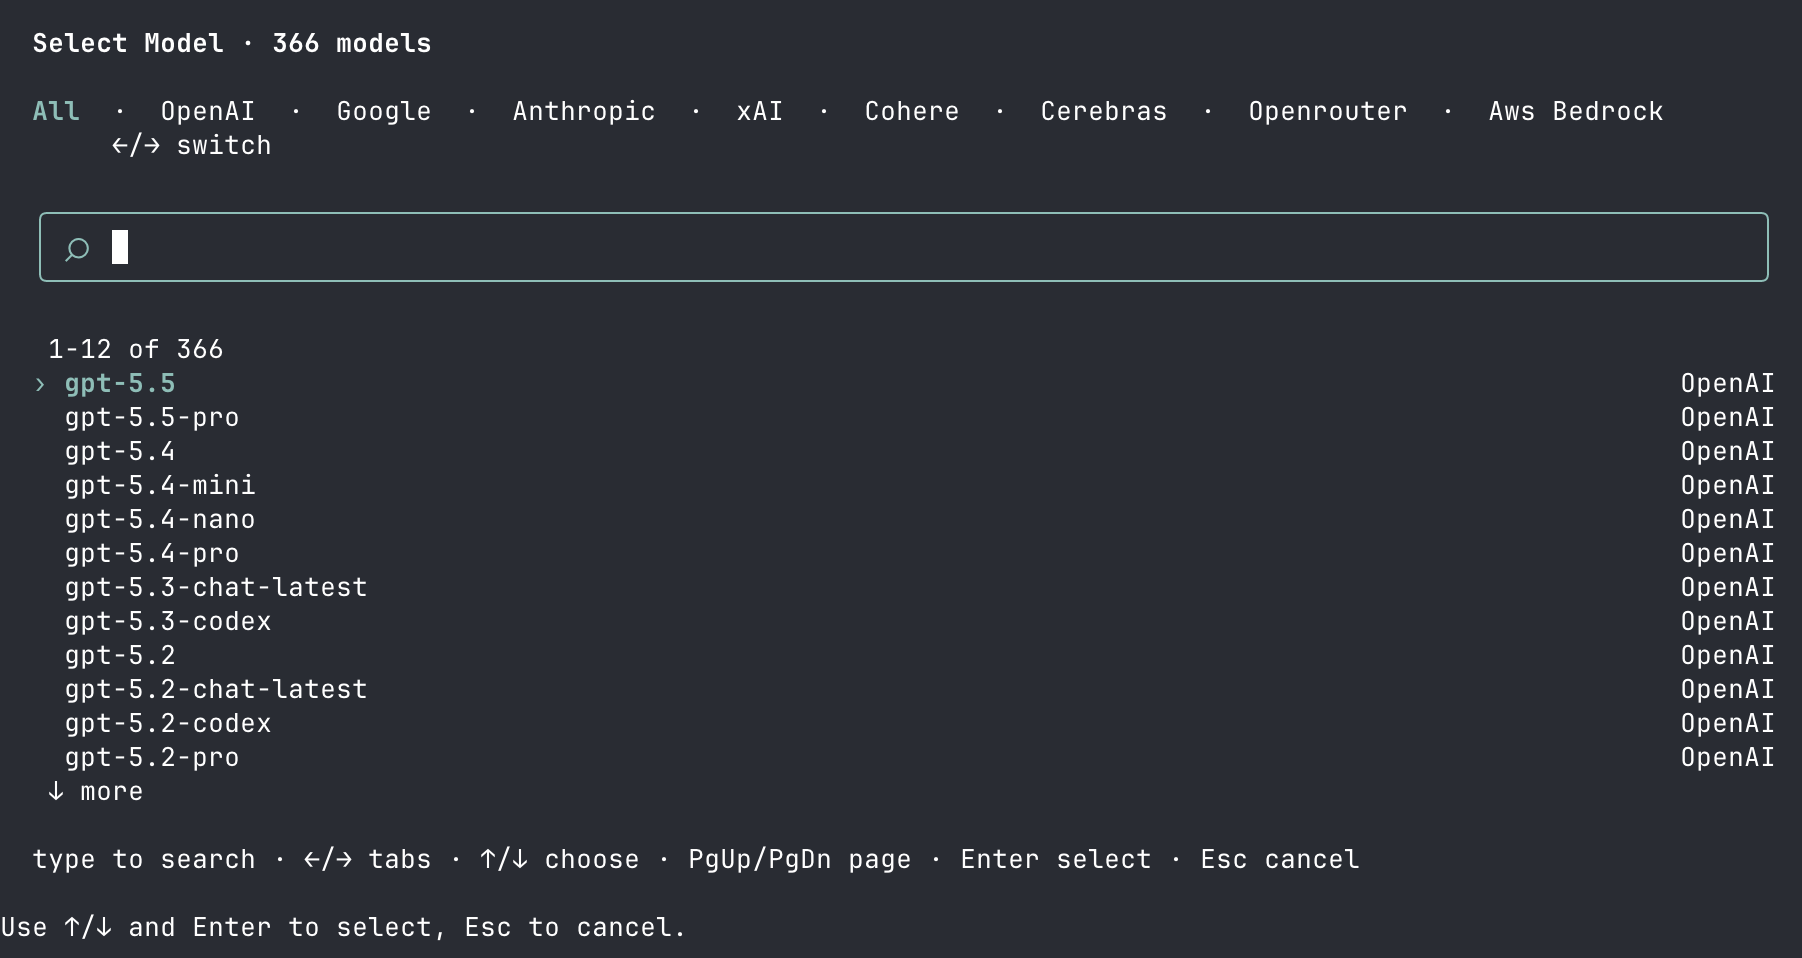Screen dimensions: 1802x958
Task: Select the gpt-5.5 model row
Action: tap(904, 383)
